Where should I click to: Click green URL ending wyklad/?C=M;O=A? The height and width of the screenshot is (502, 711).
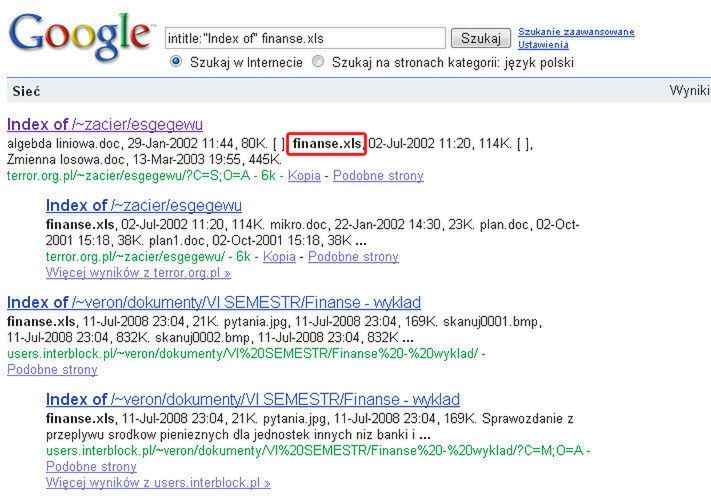[x=318, y=450]
